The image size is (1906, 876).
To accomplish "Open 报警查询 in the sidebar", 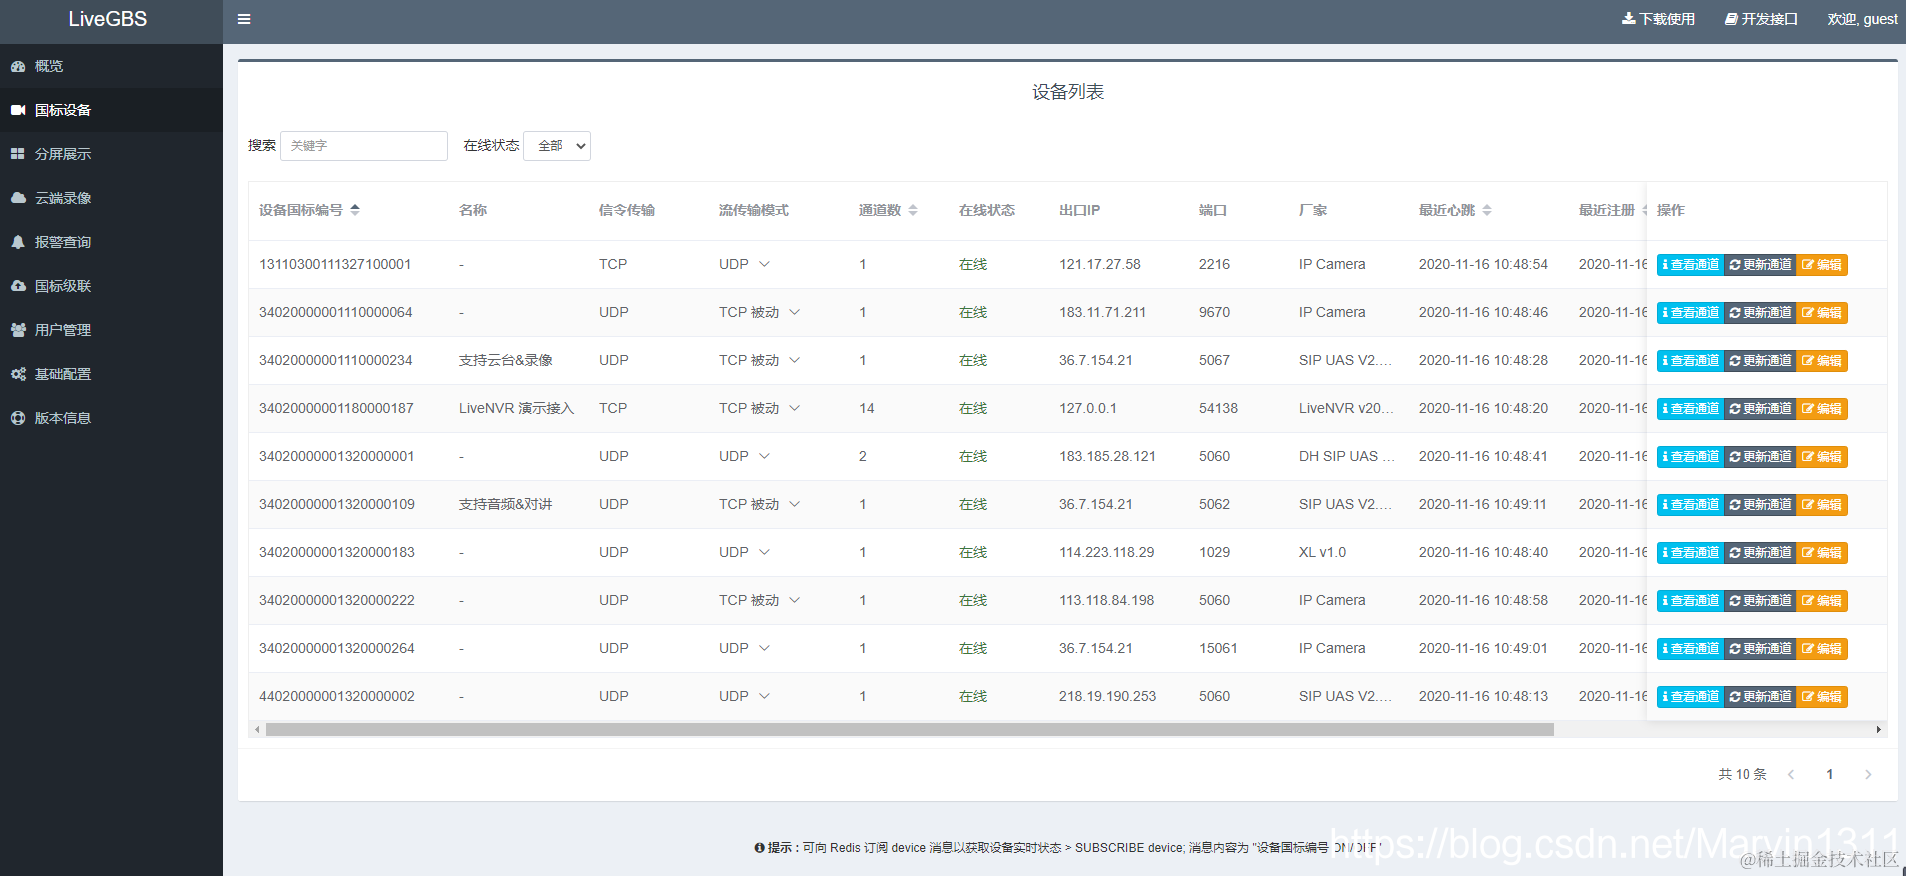I will click(x=111, y=242).
